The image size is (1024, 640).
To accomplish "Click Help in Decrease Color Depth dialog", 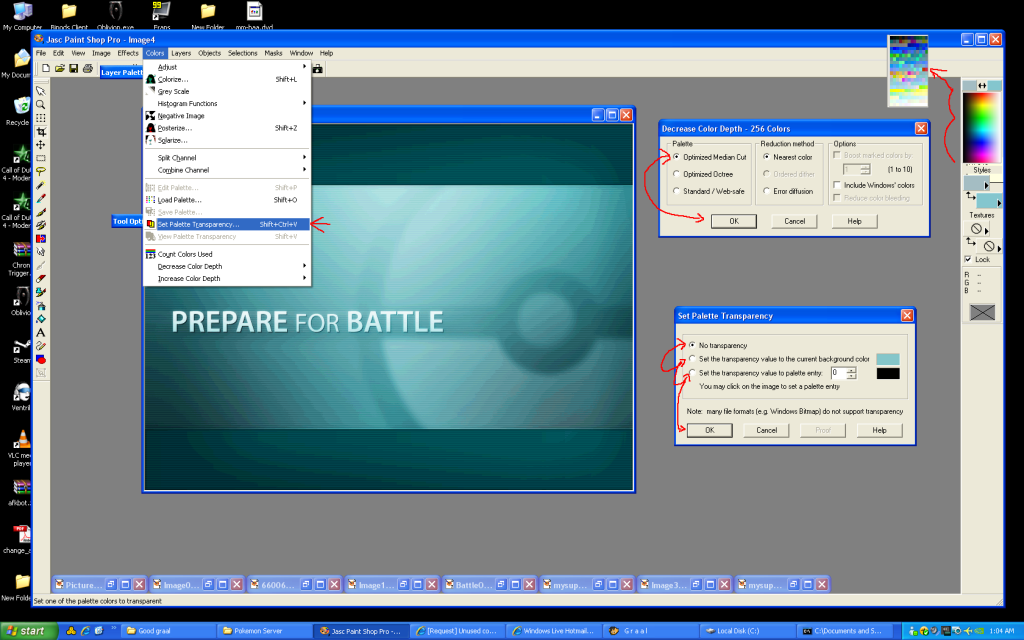I will (854, 221).
